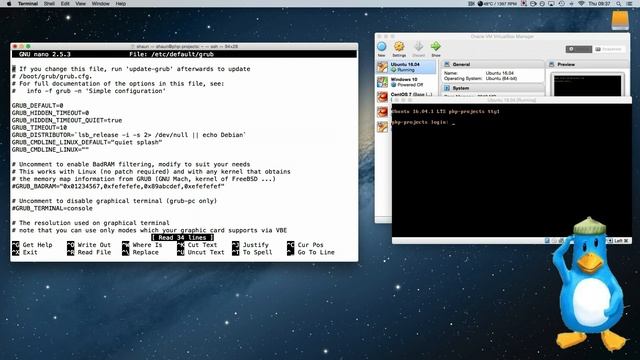Open the Help menu
The height and width of the screenshot is (360, 640).
click(121, 4)
